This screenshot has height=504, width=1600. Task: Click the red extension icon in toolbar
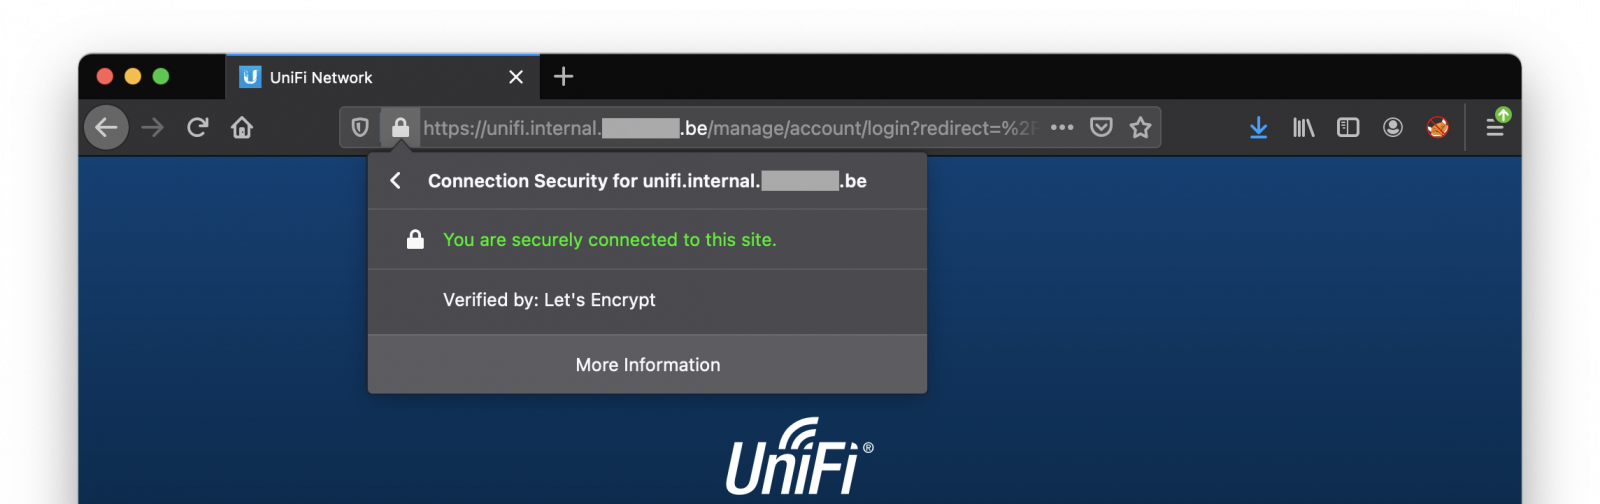tap(1437, 127)
